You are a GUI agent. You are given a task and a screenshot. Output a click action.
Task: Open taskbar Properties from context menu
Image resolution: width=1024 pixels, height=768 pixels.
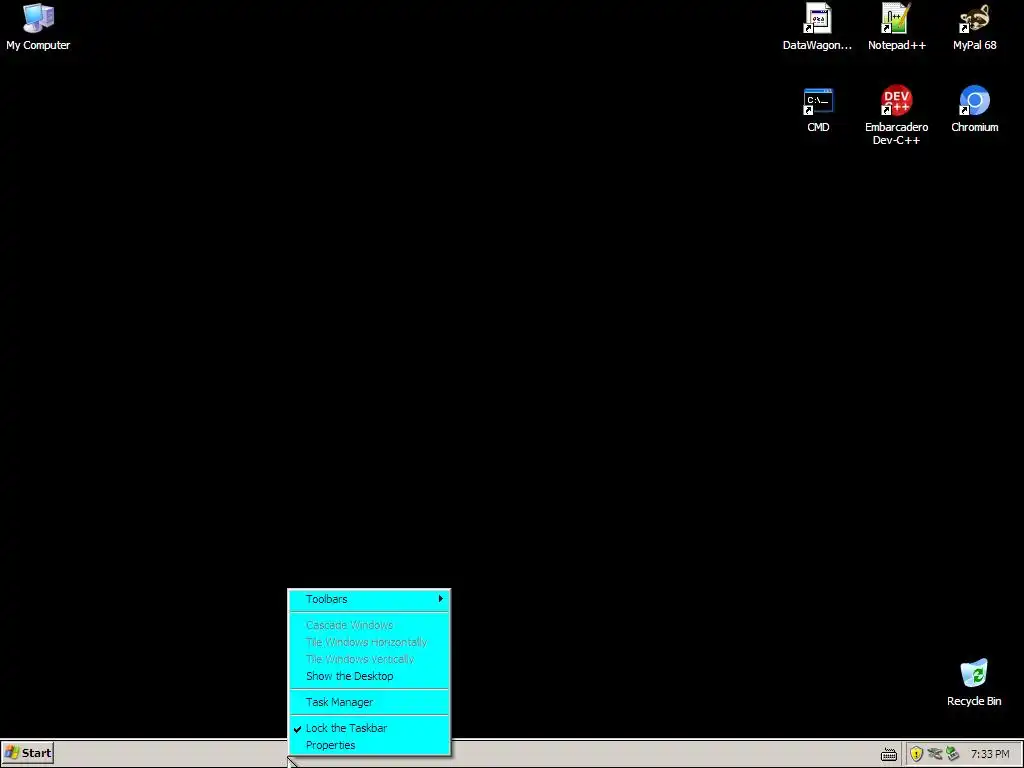tap(369, 745)
